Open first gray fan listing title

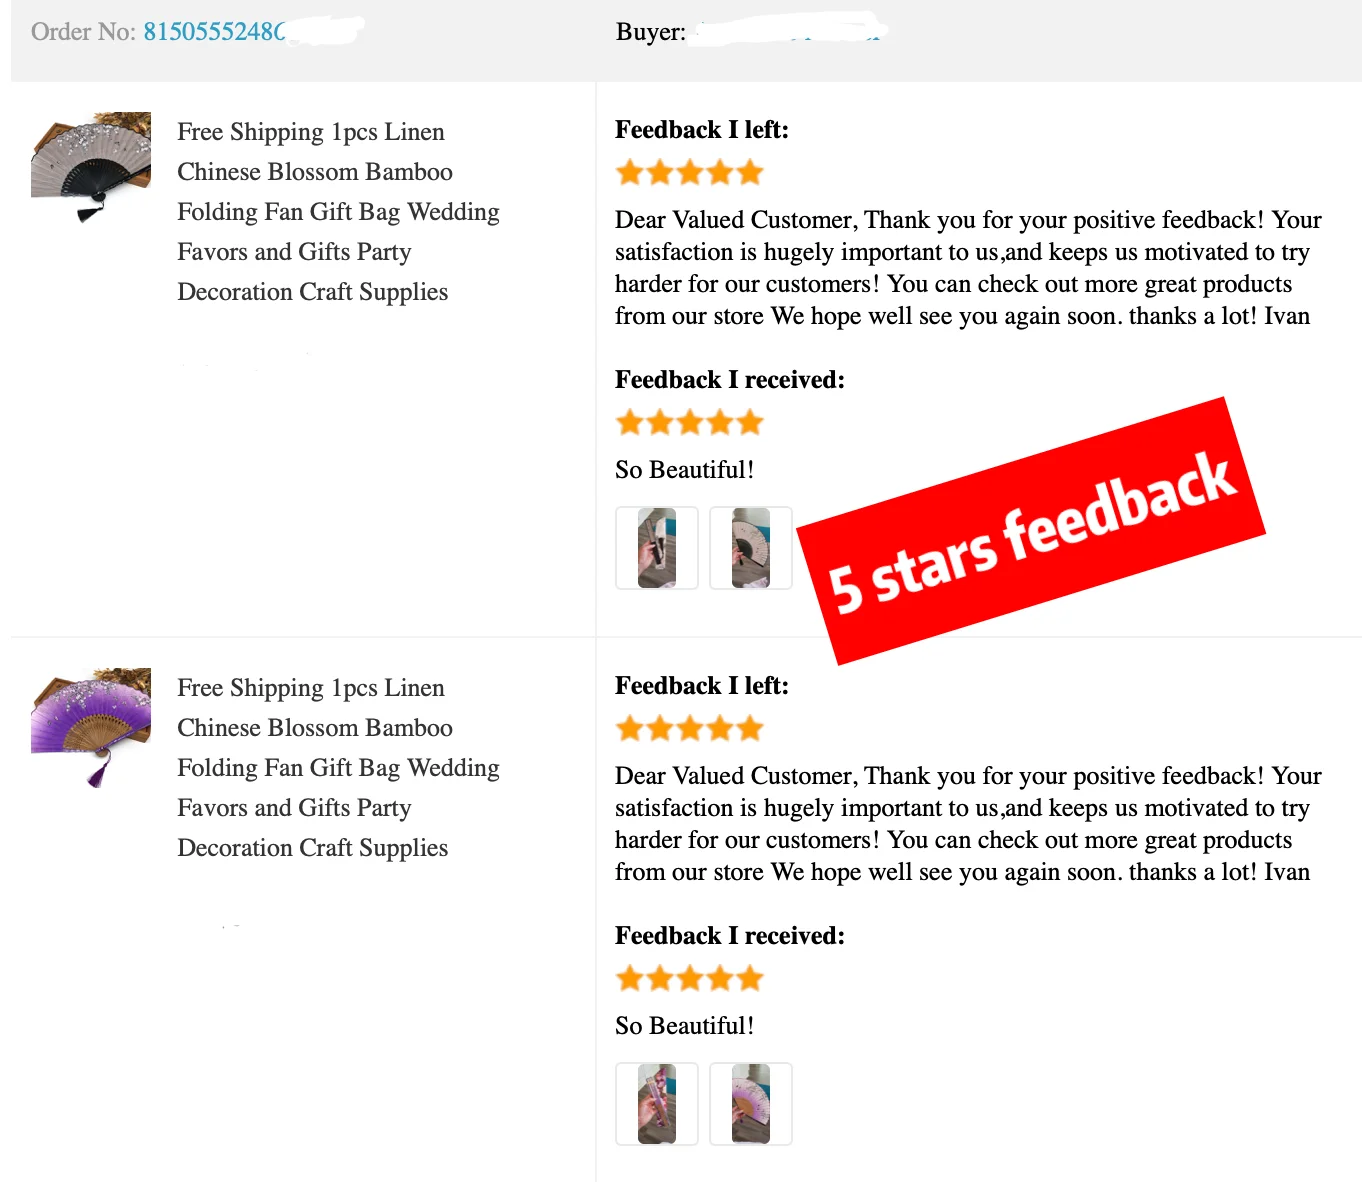tap(338, 212)
